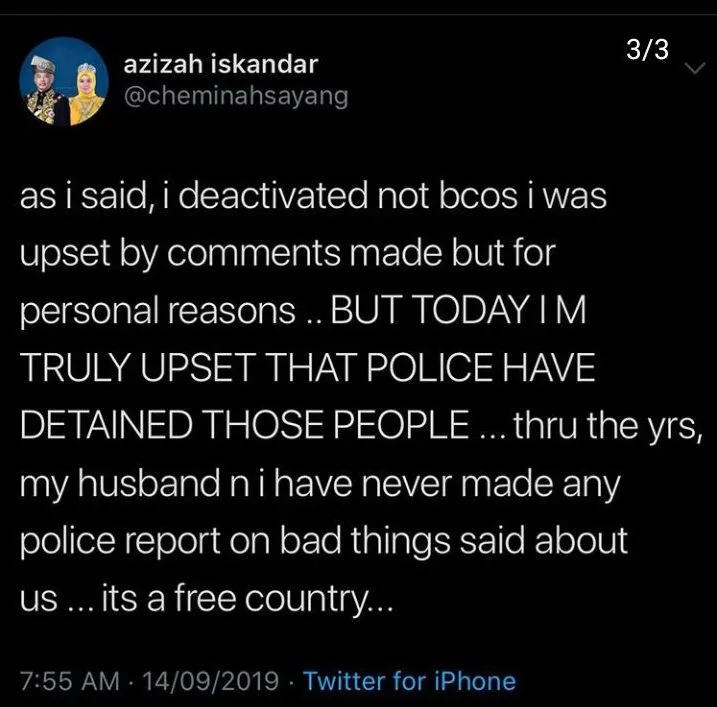Screen dimensions: 717x707
Task: Open the @cheminahsayang handle
Action: point(235,98)
